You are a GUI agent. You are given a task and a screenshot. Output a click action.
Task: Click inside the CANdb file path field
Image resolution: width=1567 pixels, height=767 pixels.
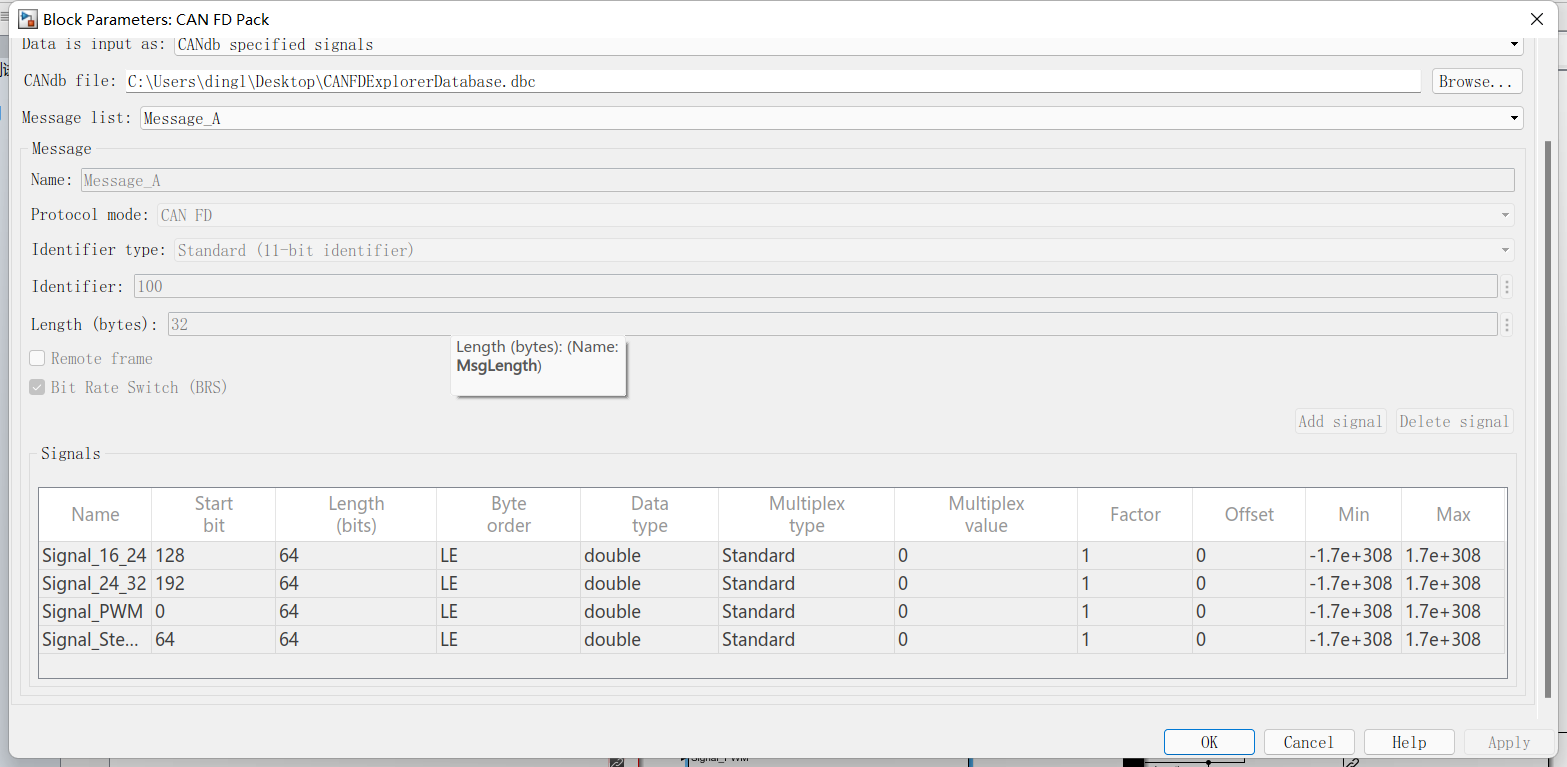click(x=700, y=81)
